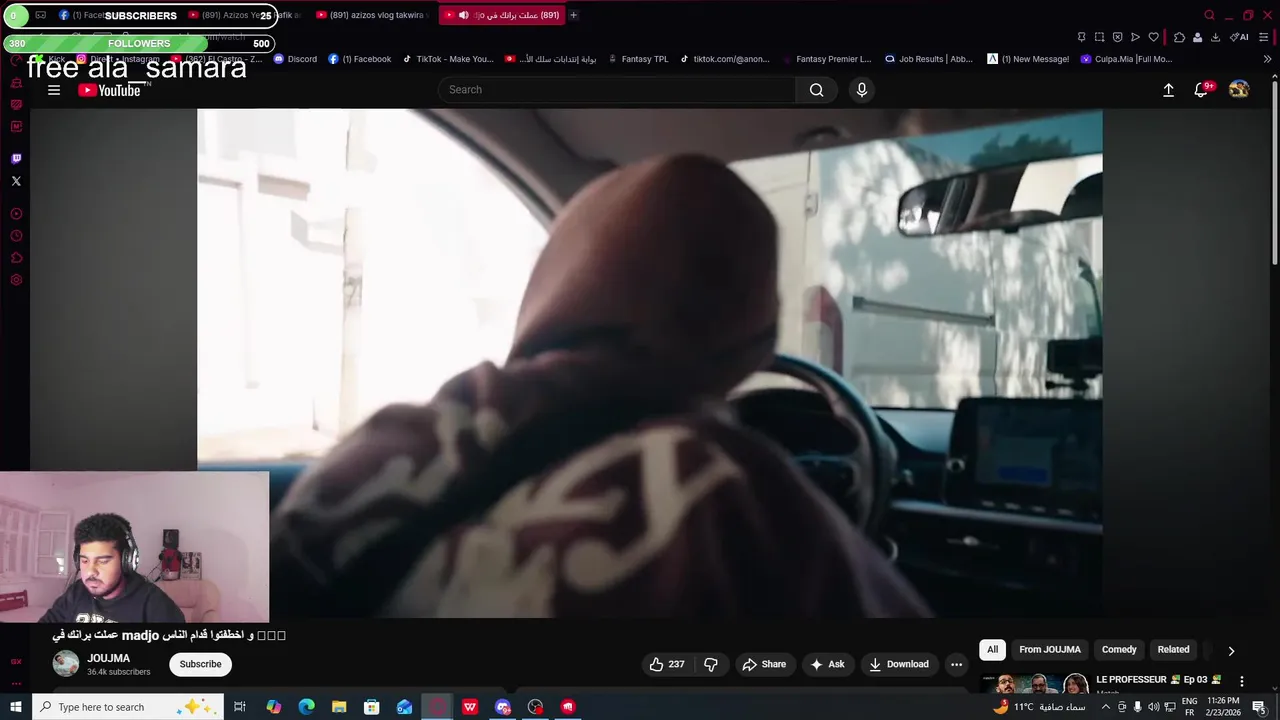Open a new browser tab
The height and width of the screenshot is (720, 1280).
click(x=573, y=15)
